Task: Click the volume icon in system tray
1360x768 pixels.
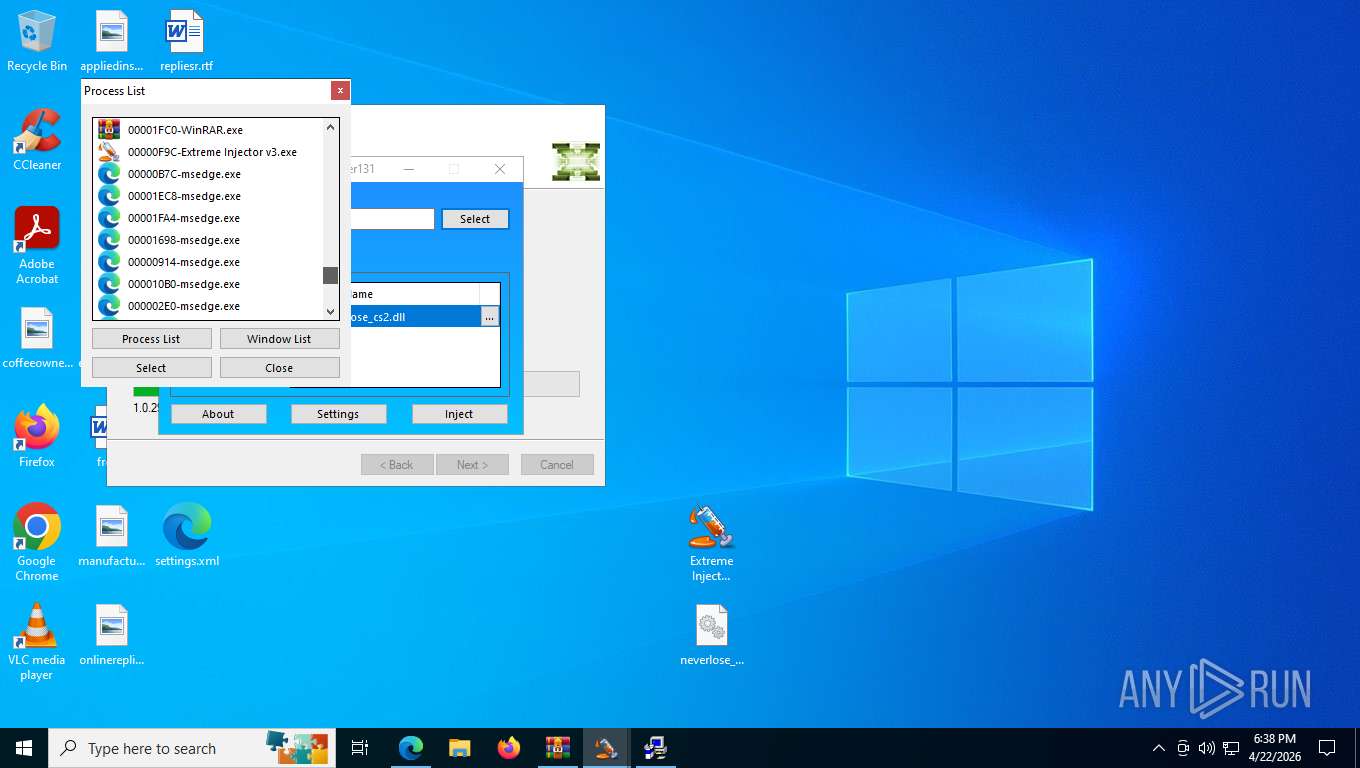Action: (x=1207, y=748)
